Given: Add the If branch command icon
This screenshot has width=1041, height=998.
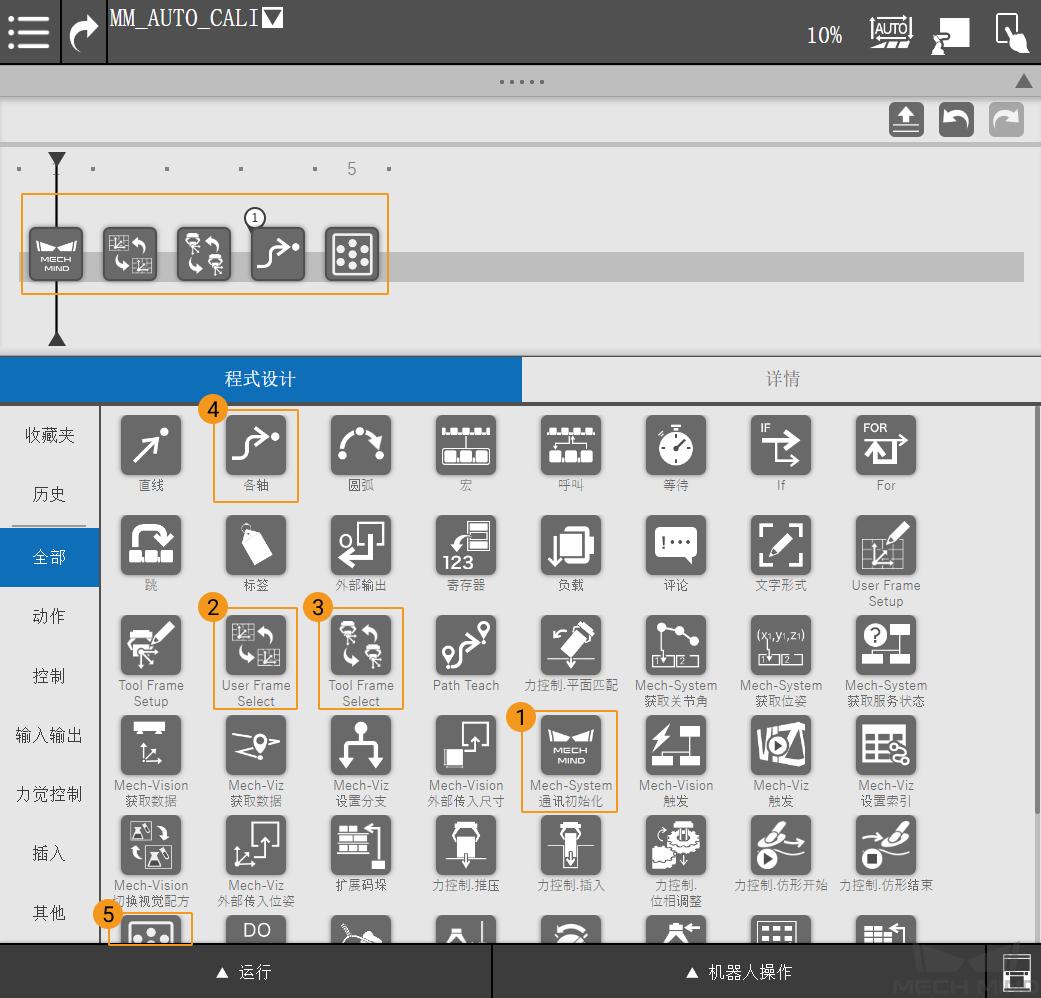Looking at the screenshot, I should tap(781, 445).
